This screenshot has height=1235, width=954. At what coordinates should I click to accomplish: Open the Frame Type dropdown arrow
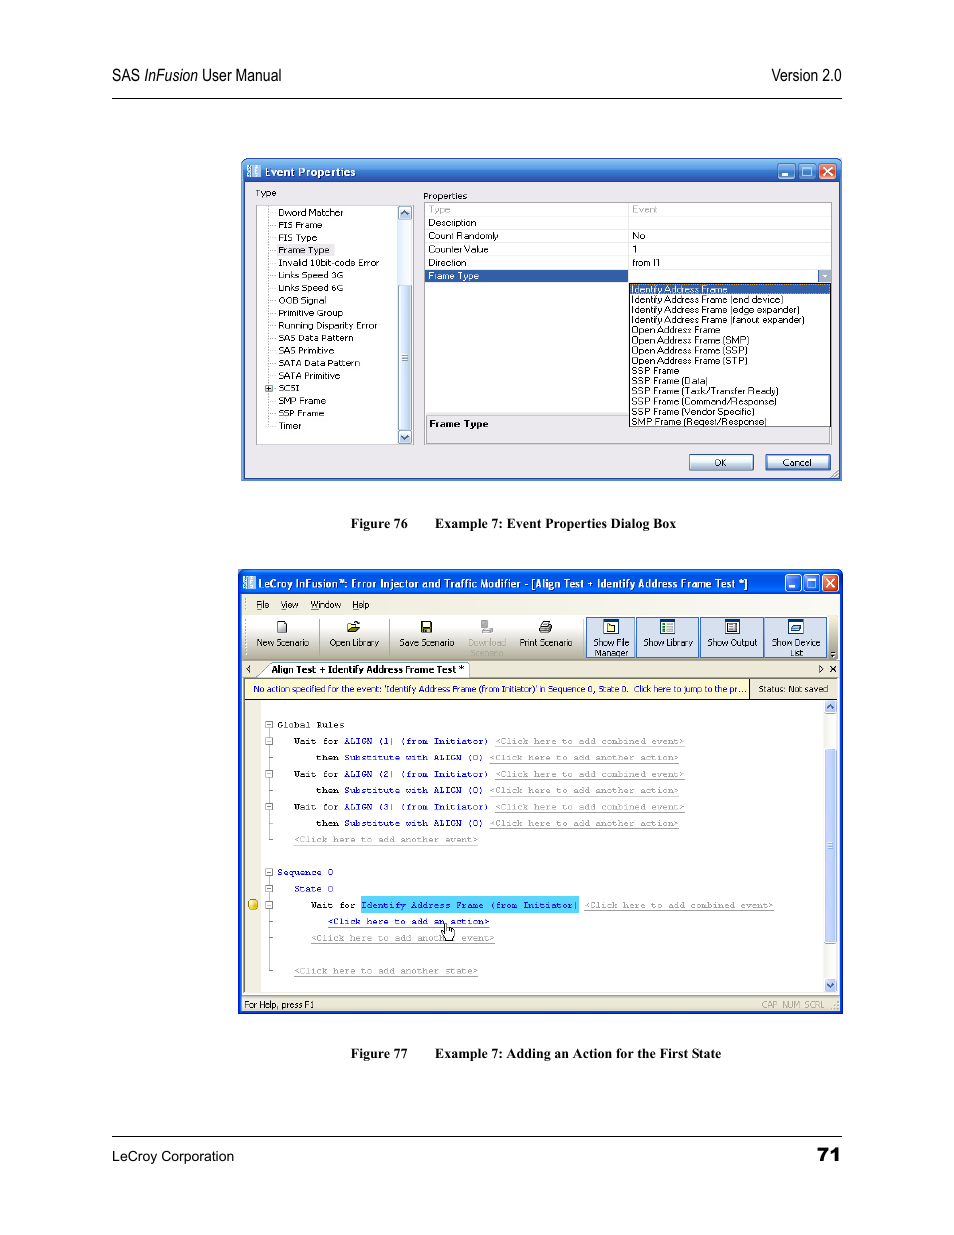pyautogui.click(x=824, y=276)
